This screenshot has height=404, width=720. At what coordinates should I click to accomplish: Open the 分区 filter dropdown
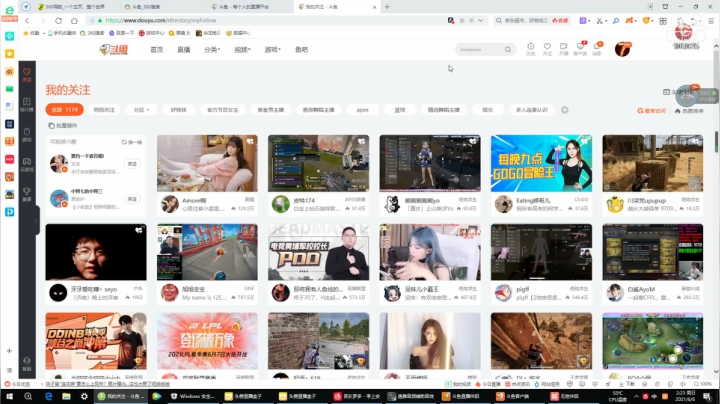[141, 110]
